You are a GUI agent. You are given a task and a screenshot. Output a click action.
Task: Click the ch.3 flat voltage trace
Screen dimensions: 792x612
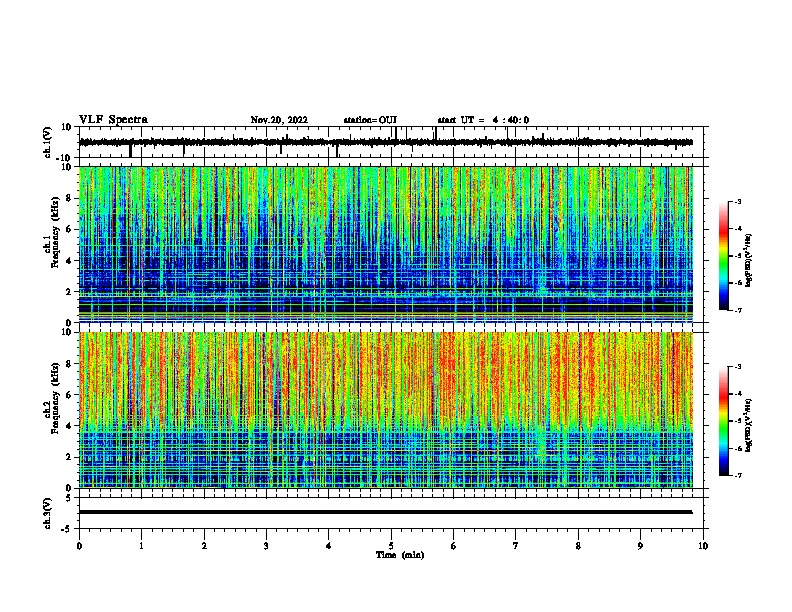tap(385, 512)
